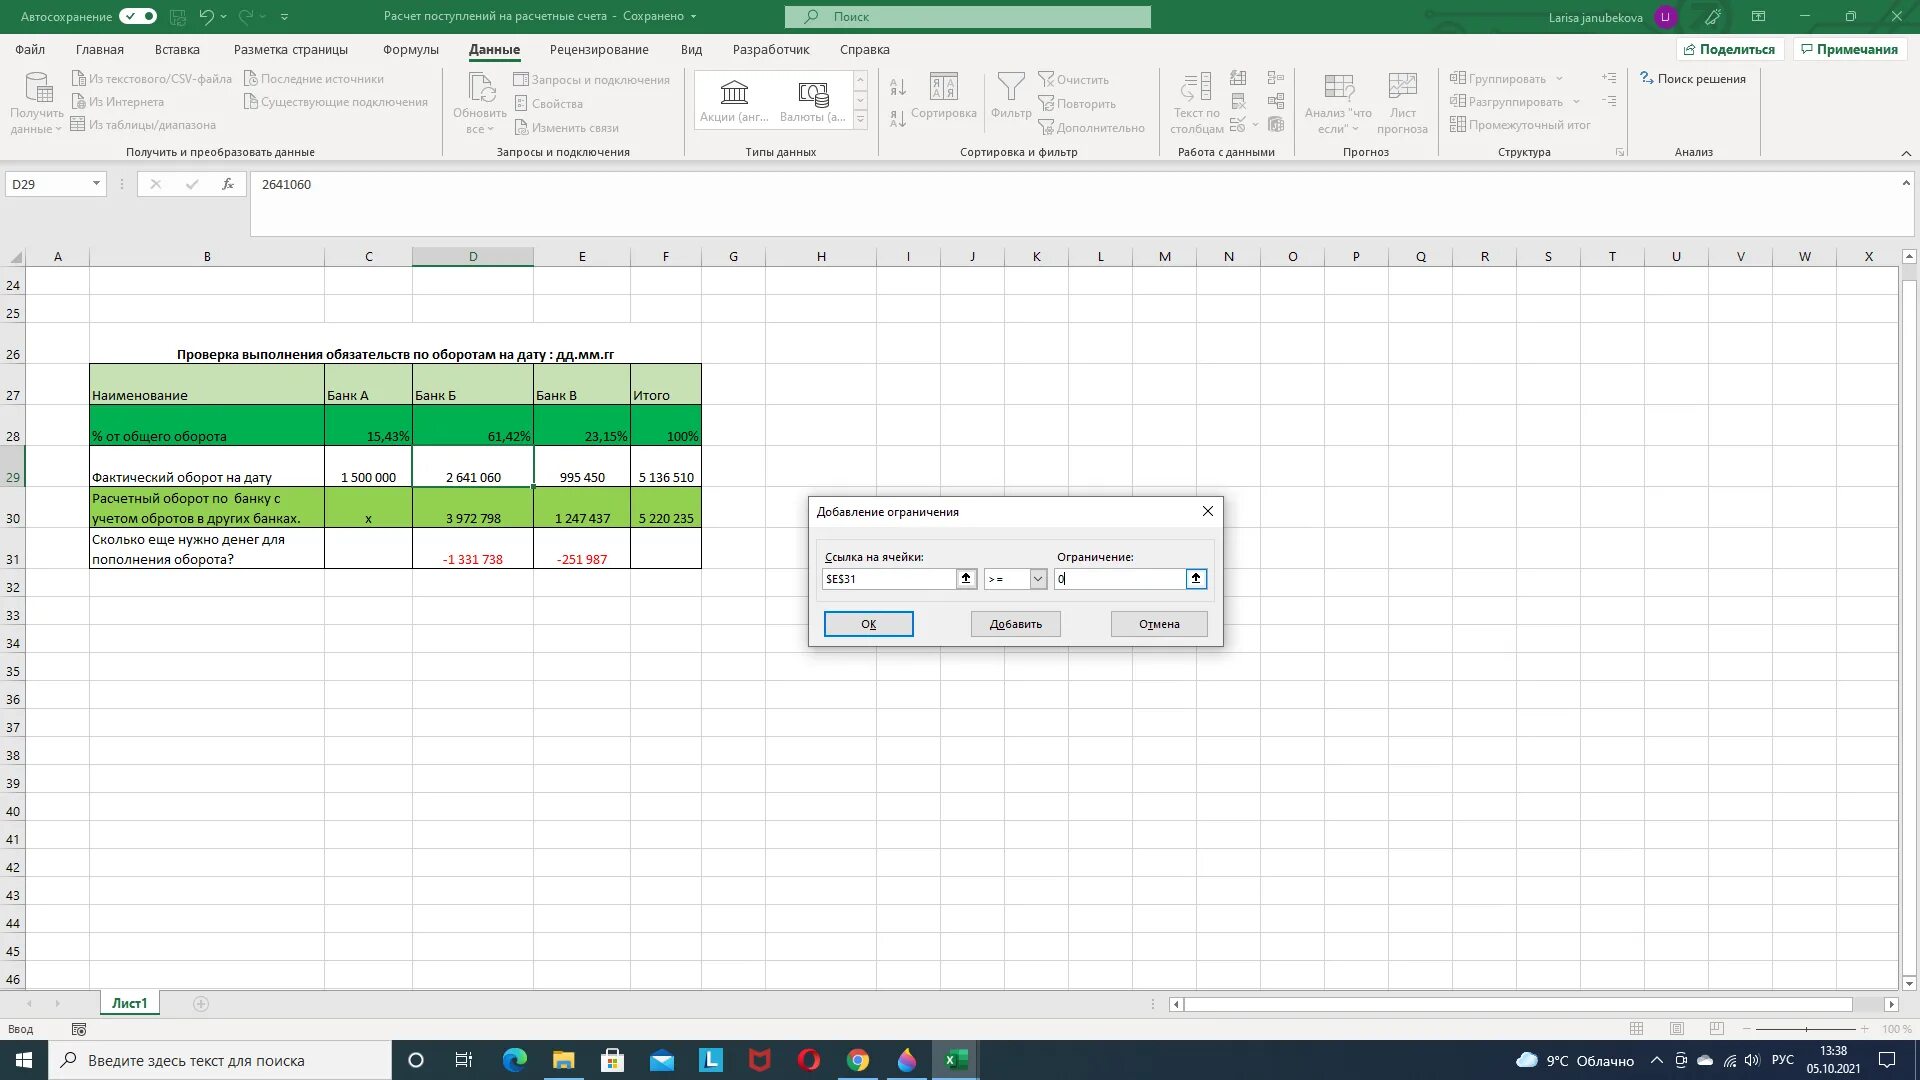Click the Flash Fill icon
The image size is (1920, 1080).
pyautogui.click(x=1238, y=78)
